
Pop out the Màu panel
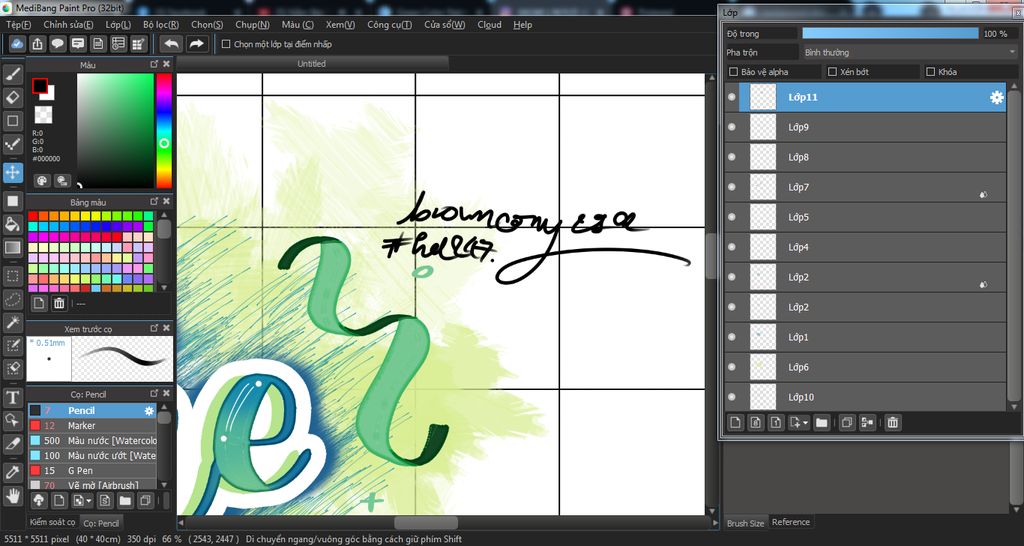(154, 64)
